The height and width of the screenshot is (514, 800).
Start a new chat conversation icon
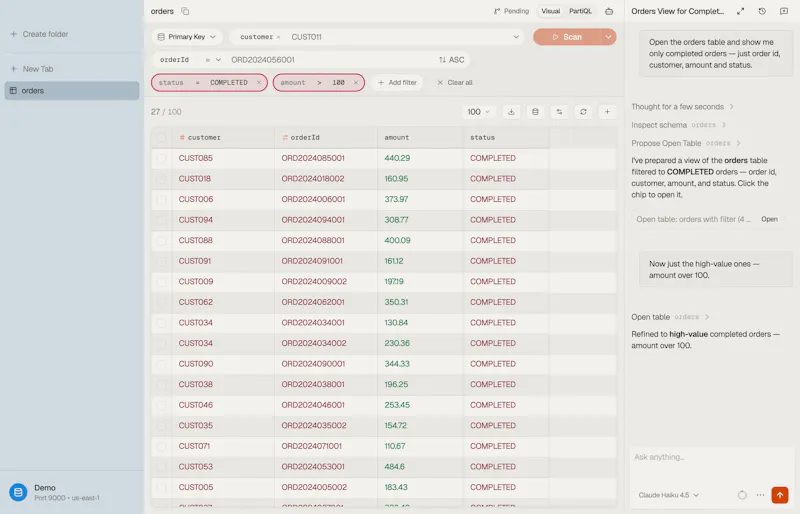pos(784,11)
